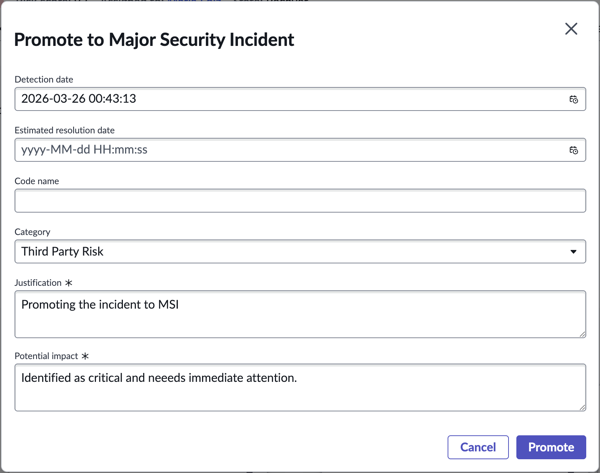Expand the Category dropdown arrow
The width and height of the screenshot is (600, 473).
pos(573,252)
